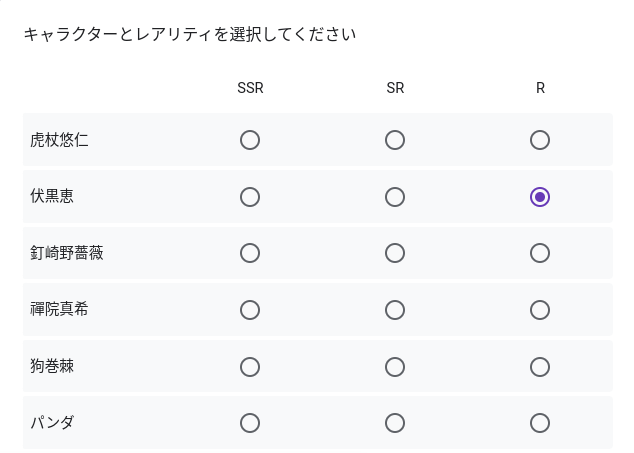Click the 虎杖悠仁 row label
634x453 pixels.
pos(59,140)
